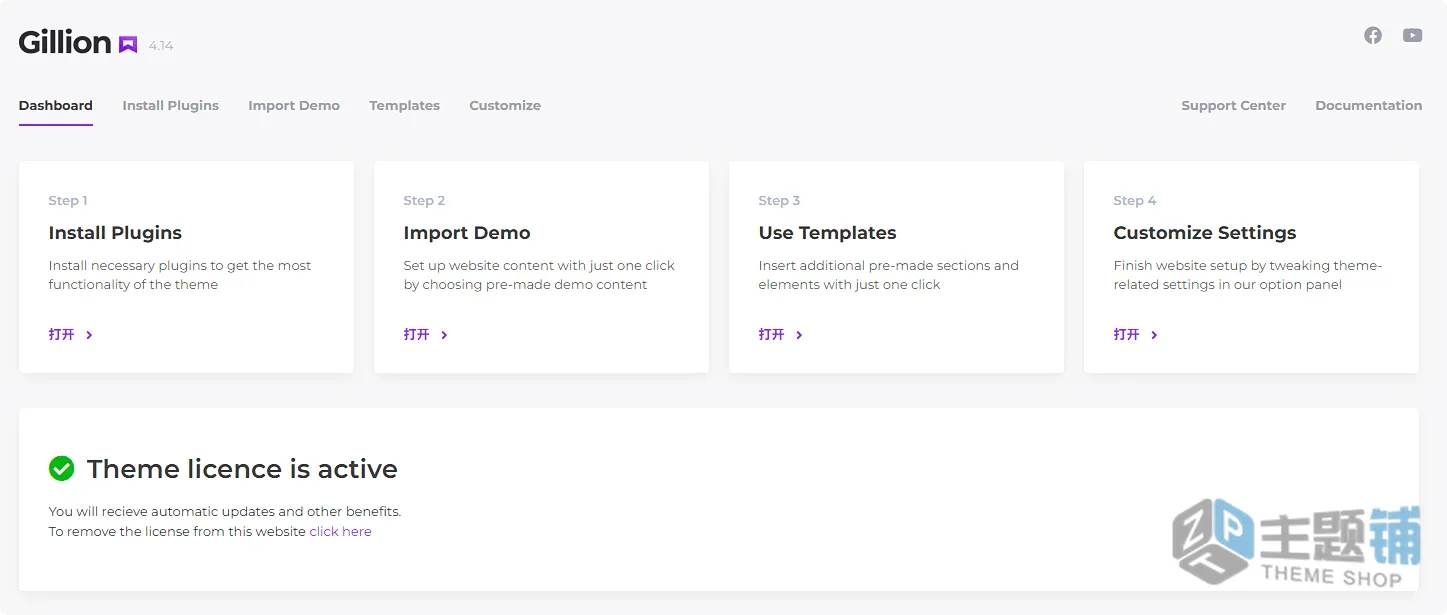Click the Customize Settings card heading
This screenshot has height=615, width=1447.
click(x=1205, y=233)
